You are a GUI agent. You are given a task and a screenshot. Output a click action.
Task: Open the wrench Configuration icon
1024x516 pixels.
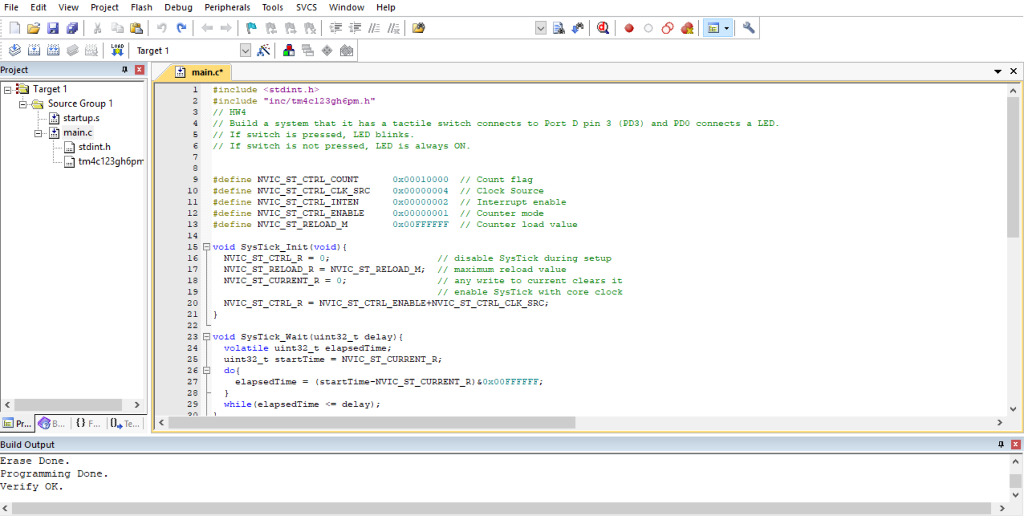tap(748, 28)
